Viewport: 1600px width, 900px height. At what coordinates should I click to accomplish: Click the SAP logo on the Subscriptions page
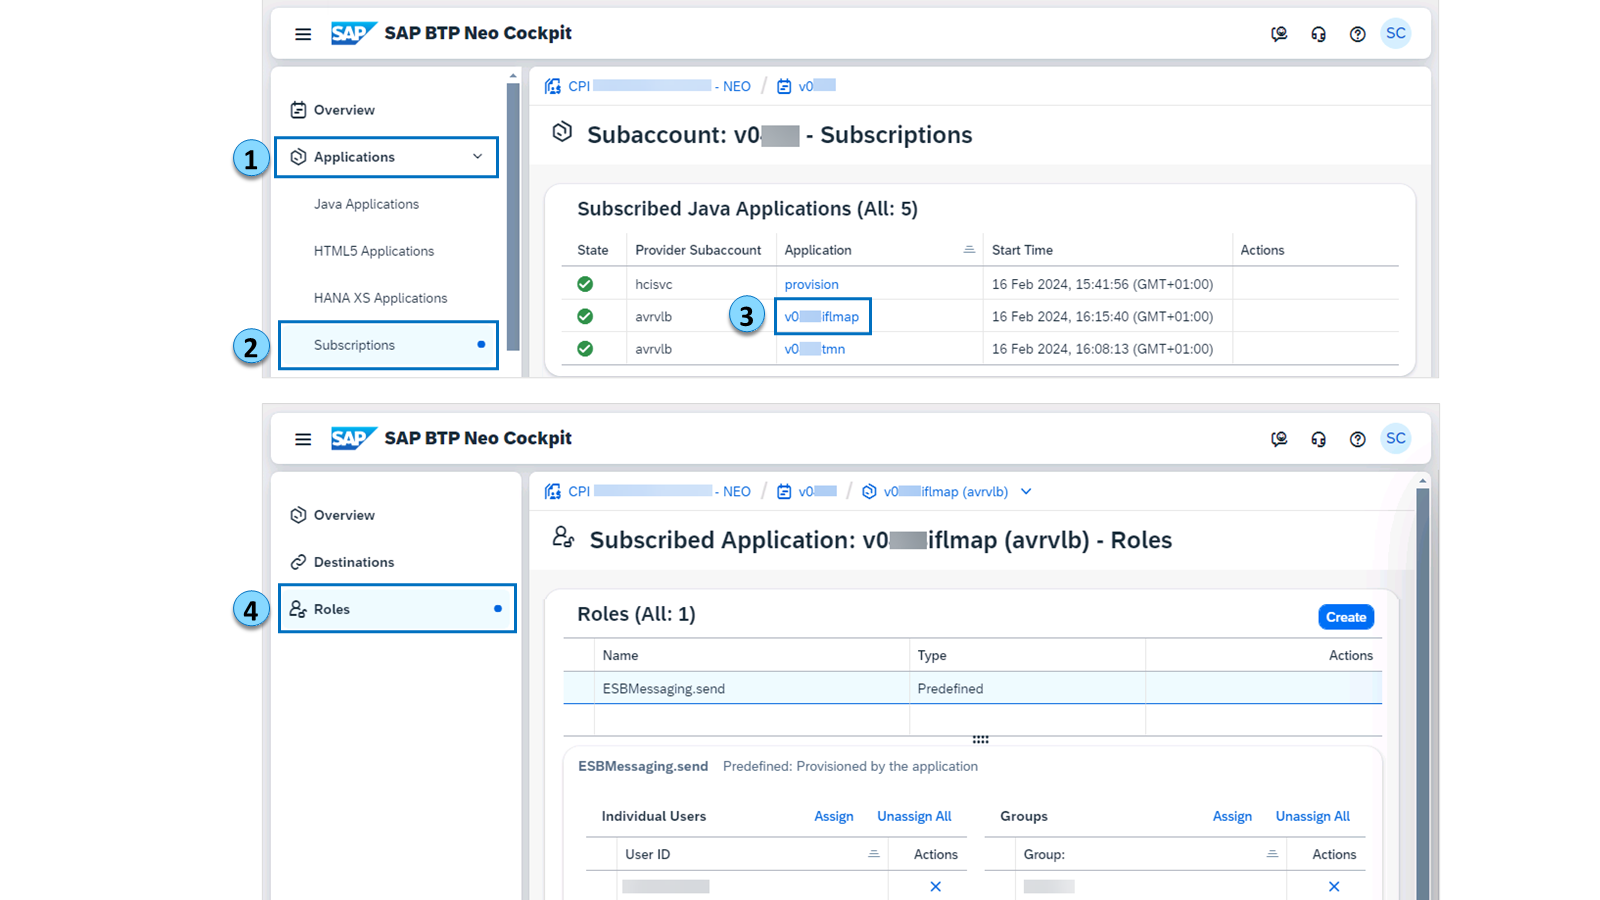tap(353, 33)
